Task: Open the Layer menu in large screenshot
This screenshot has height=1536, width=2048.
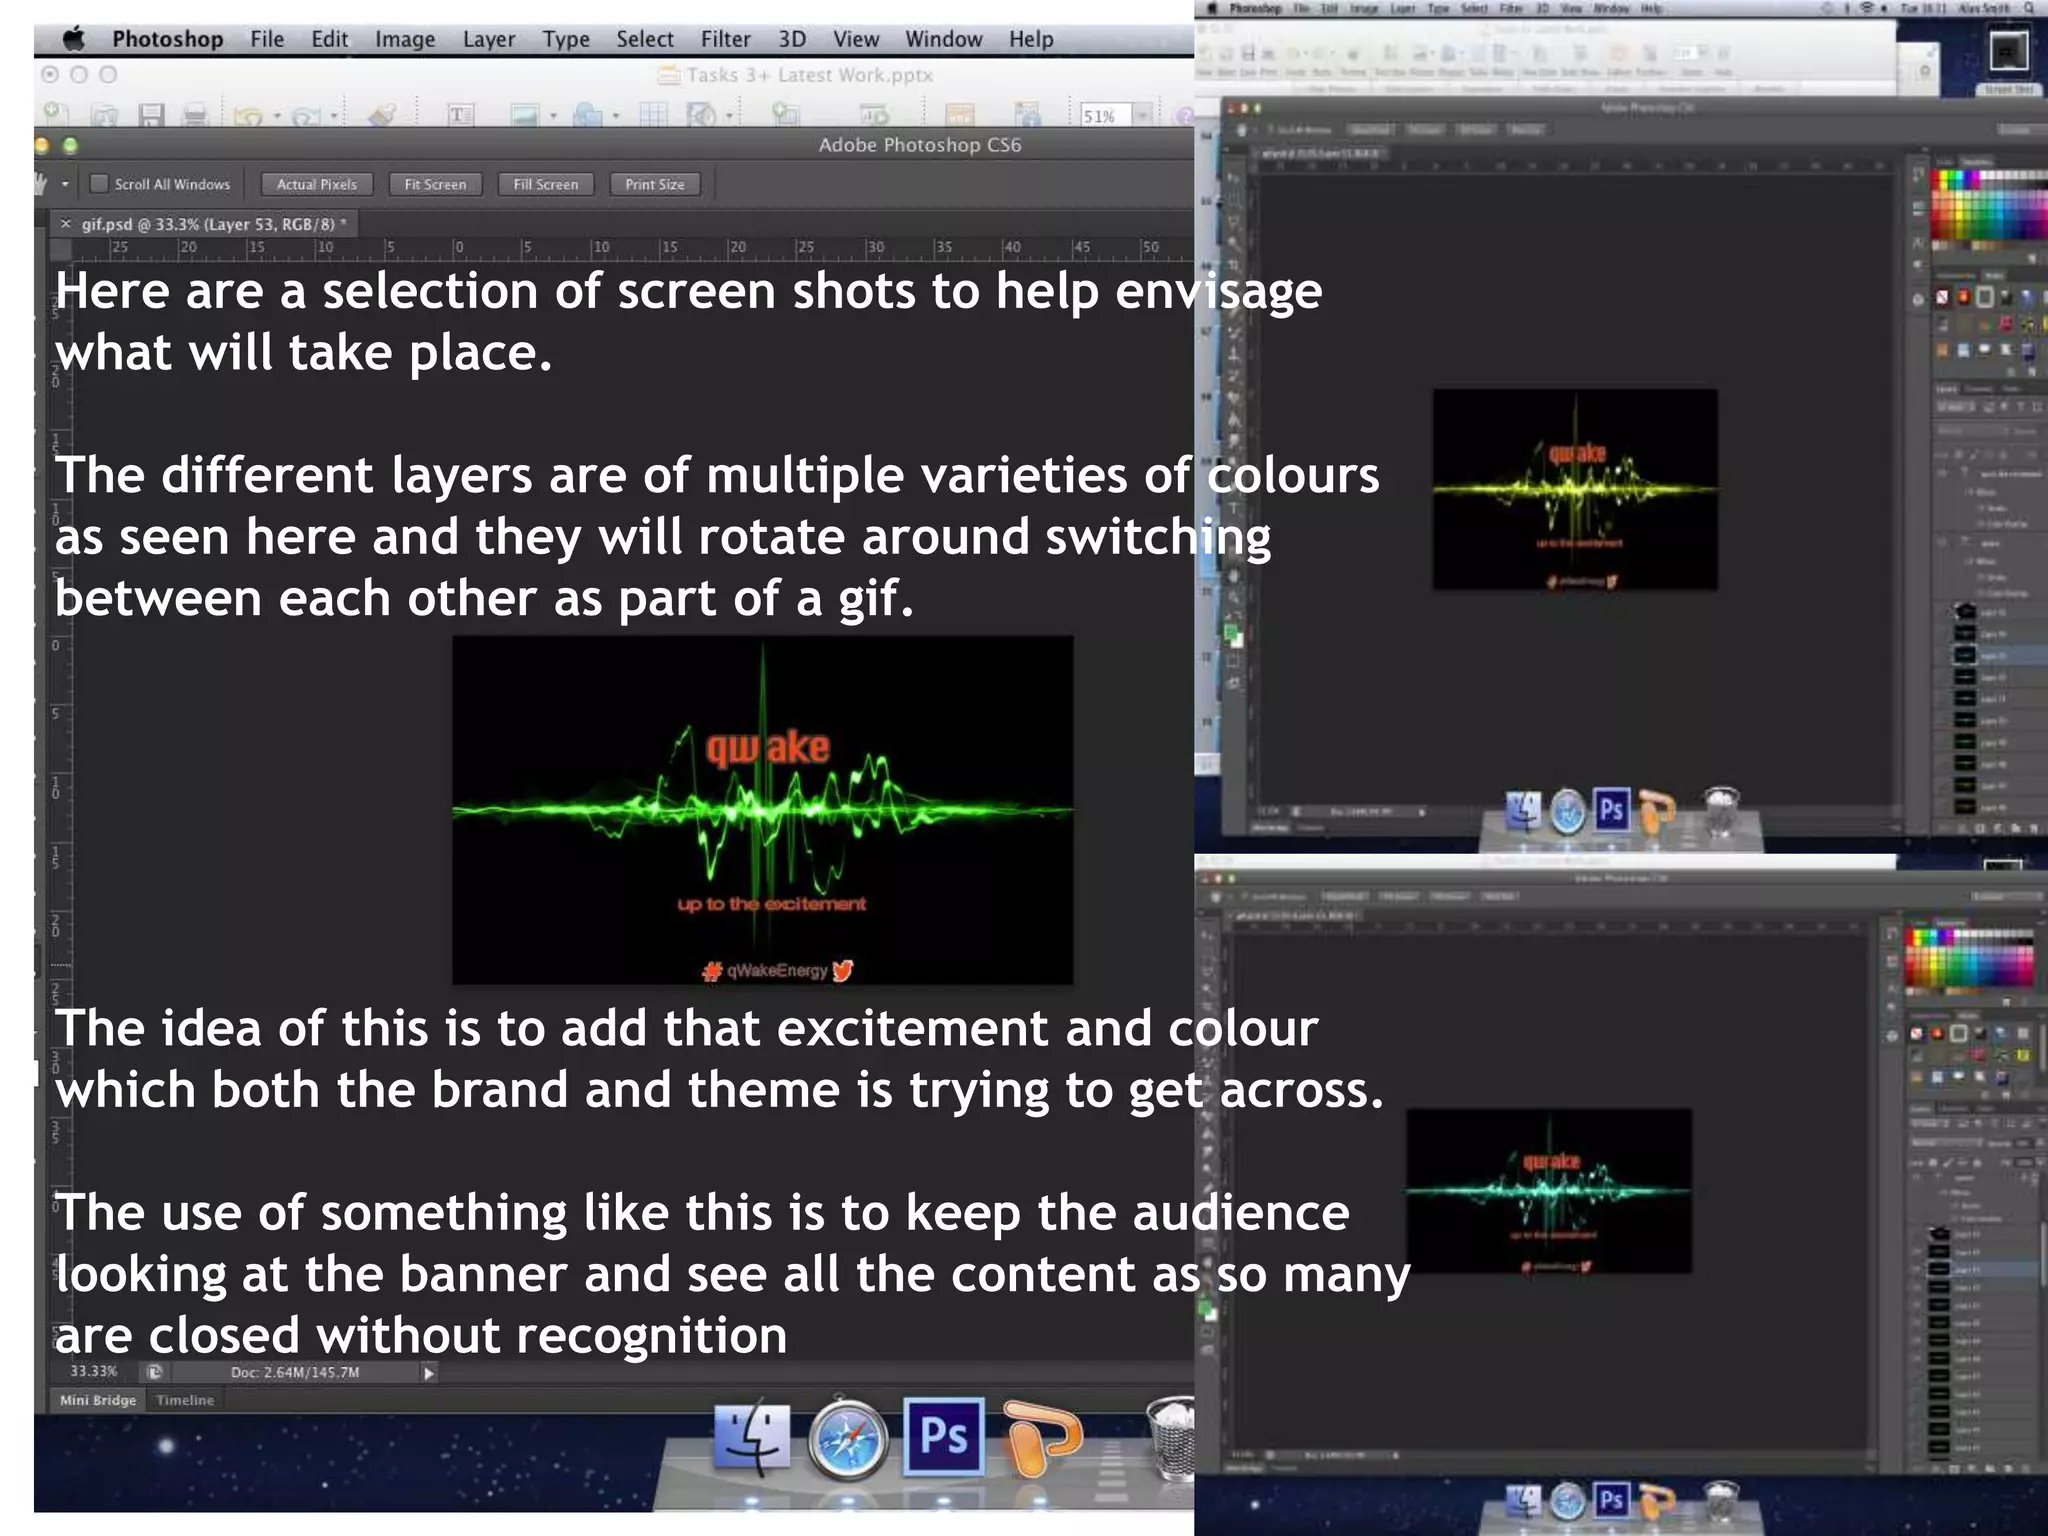Action: [489, 39]
